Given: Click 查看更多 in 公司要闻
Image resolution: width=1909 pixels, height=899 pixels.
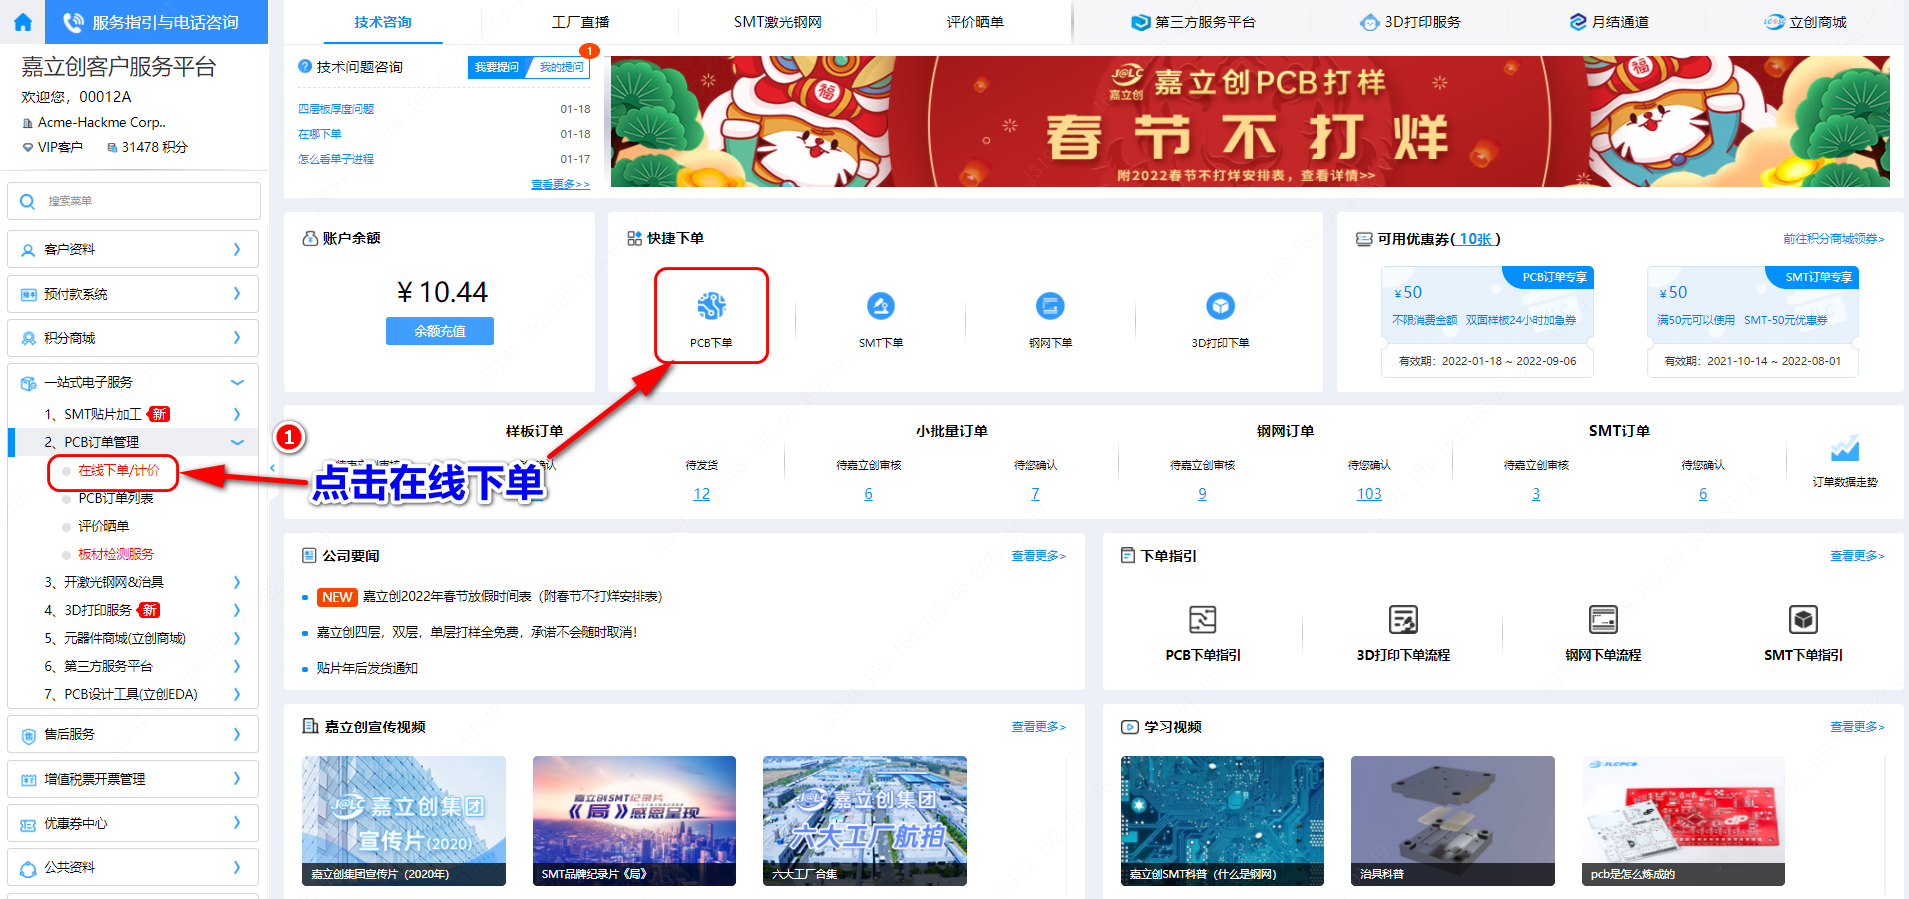Looking at the screenshot, I should pyautogui.click(x=1038, y=556).
